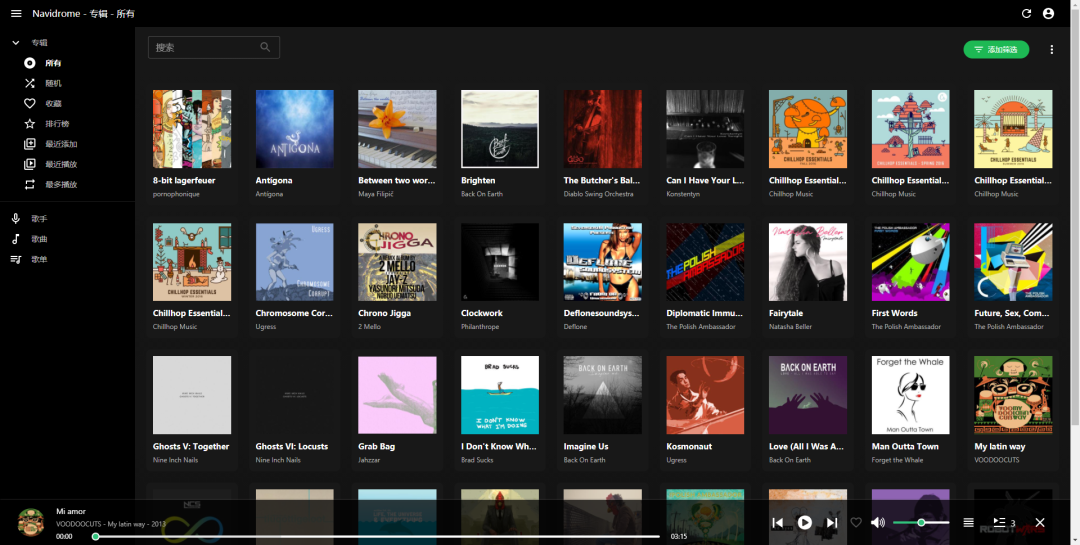Open the Between two worlds album cover
1080x545 pixels.
397,129
